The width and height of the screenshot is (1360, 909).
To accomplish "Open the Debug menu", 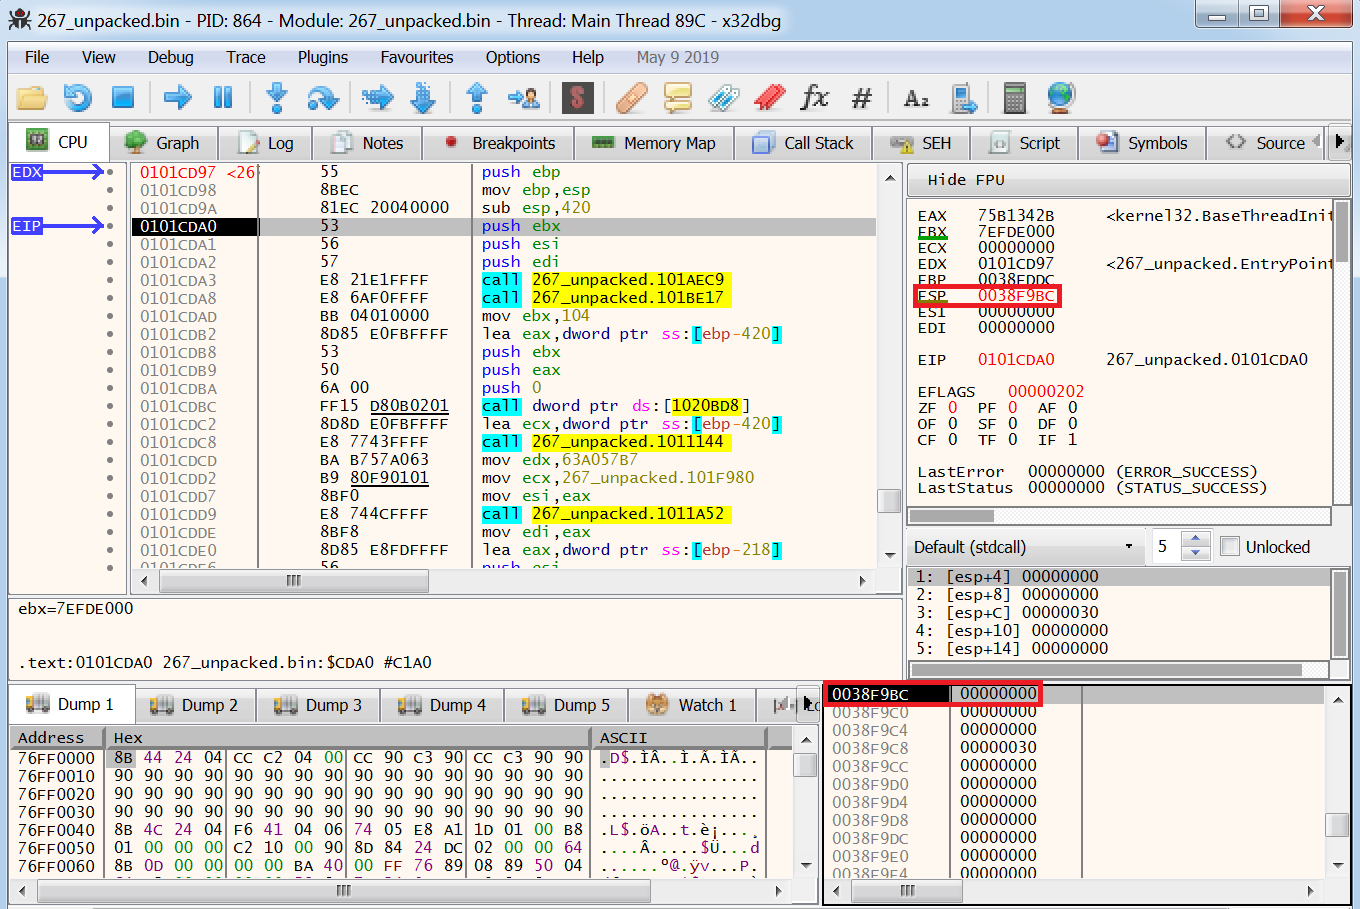I will [170, 57].
